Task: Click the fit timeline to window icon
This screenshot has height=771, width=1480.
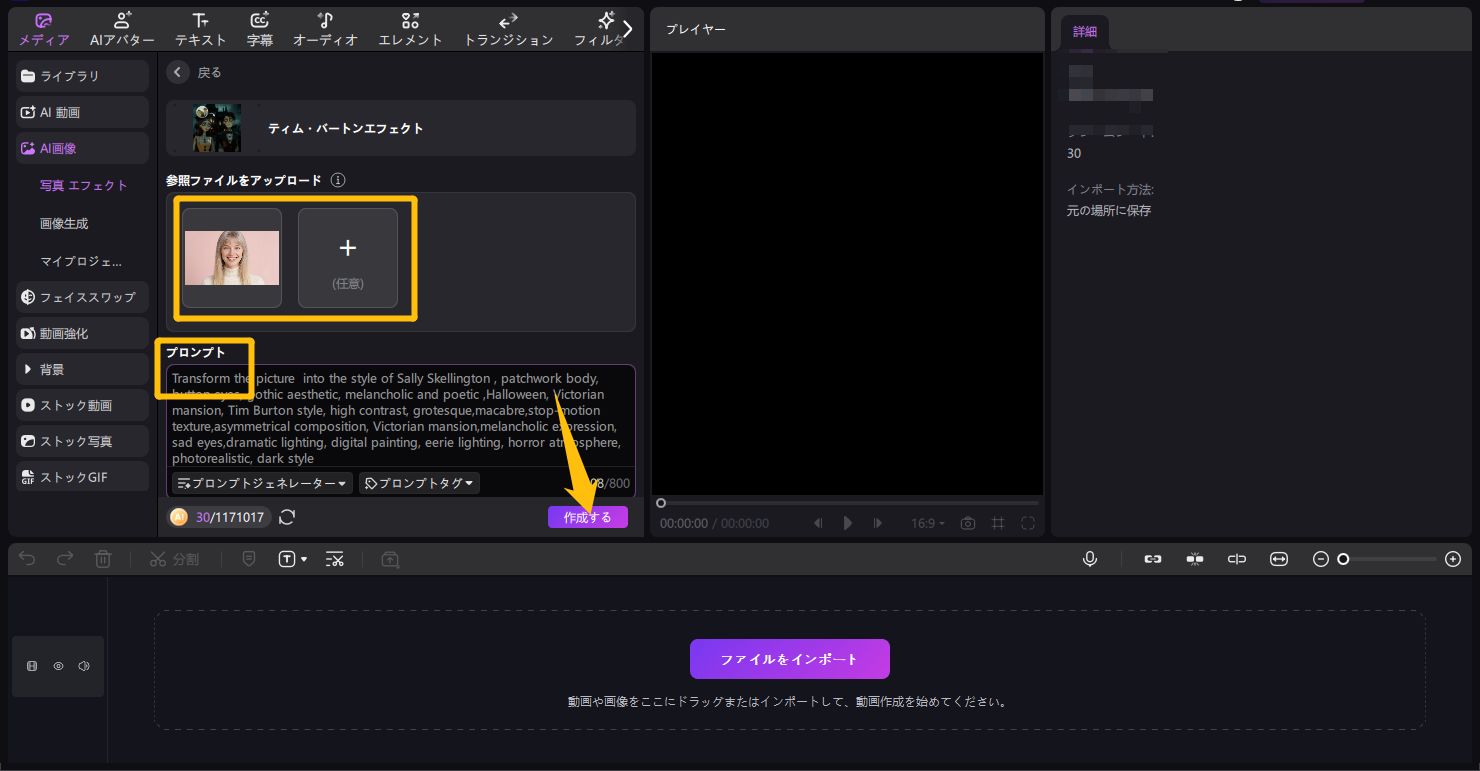Action: [1279, 559]
